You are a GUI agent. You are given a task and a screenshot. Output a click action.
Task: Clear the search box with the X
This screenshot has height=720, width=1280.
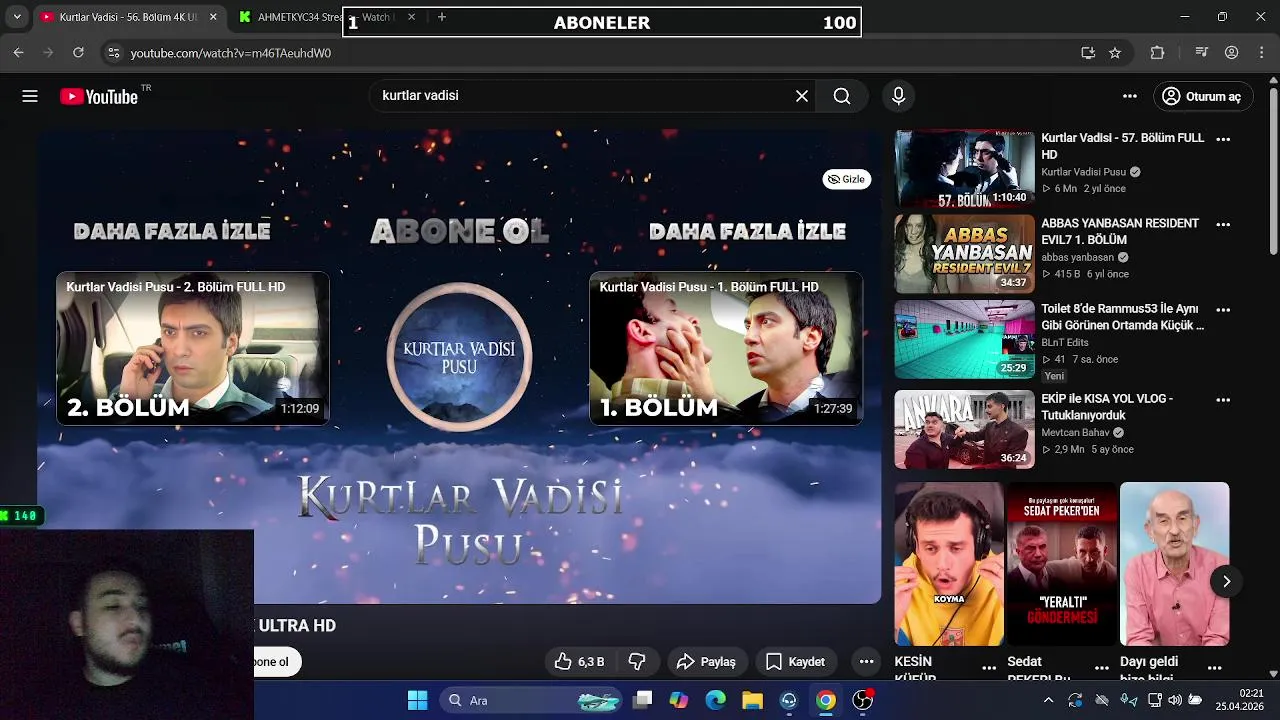(x=802, y=96)
